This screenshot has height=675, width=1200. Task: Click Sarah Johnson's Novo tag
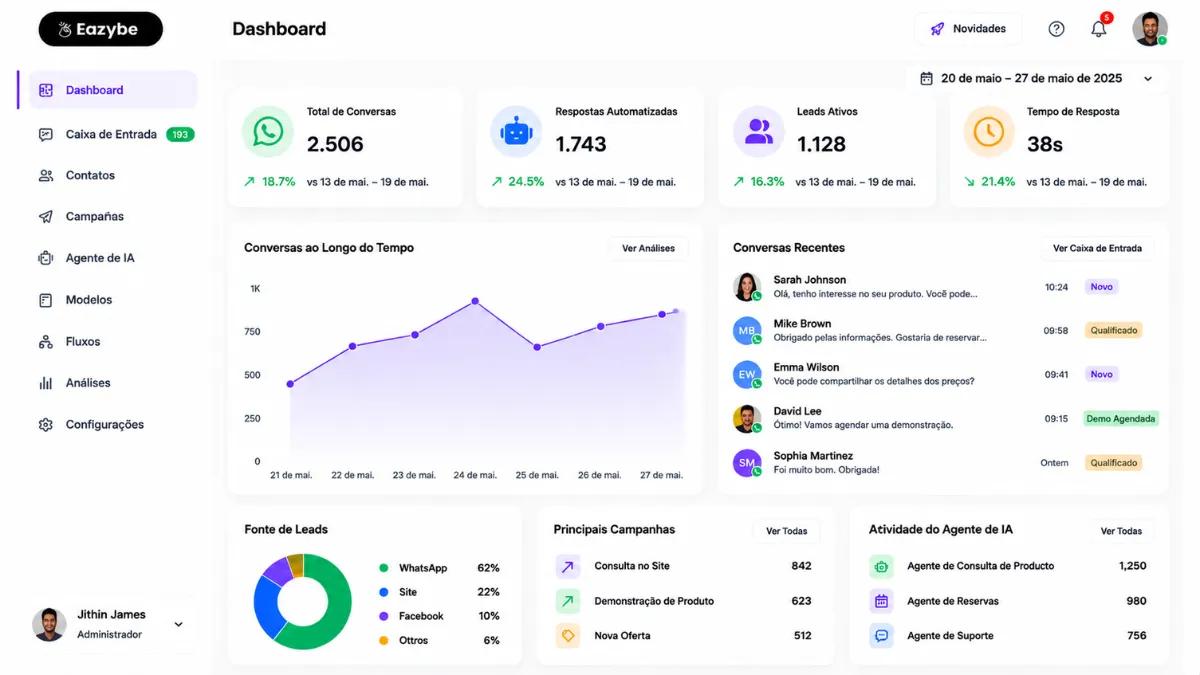(x=1101, y=287)
